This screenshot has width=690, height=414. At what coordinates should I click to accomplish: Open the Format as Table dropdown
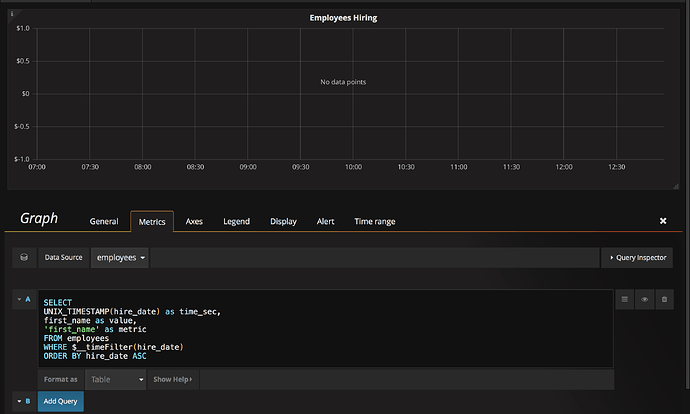[x=115, y=379]
